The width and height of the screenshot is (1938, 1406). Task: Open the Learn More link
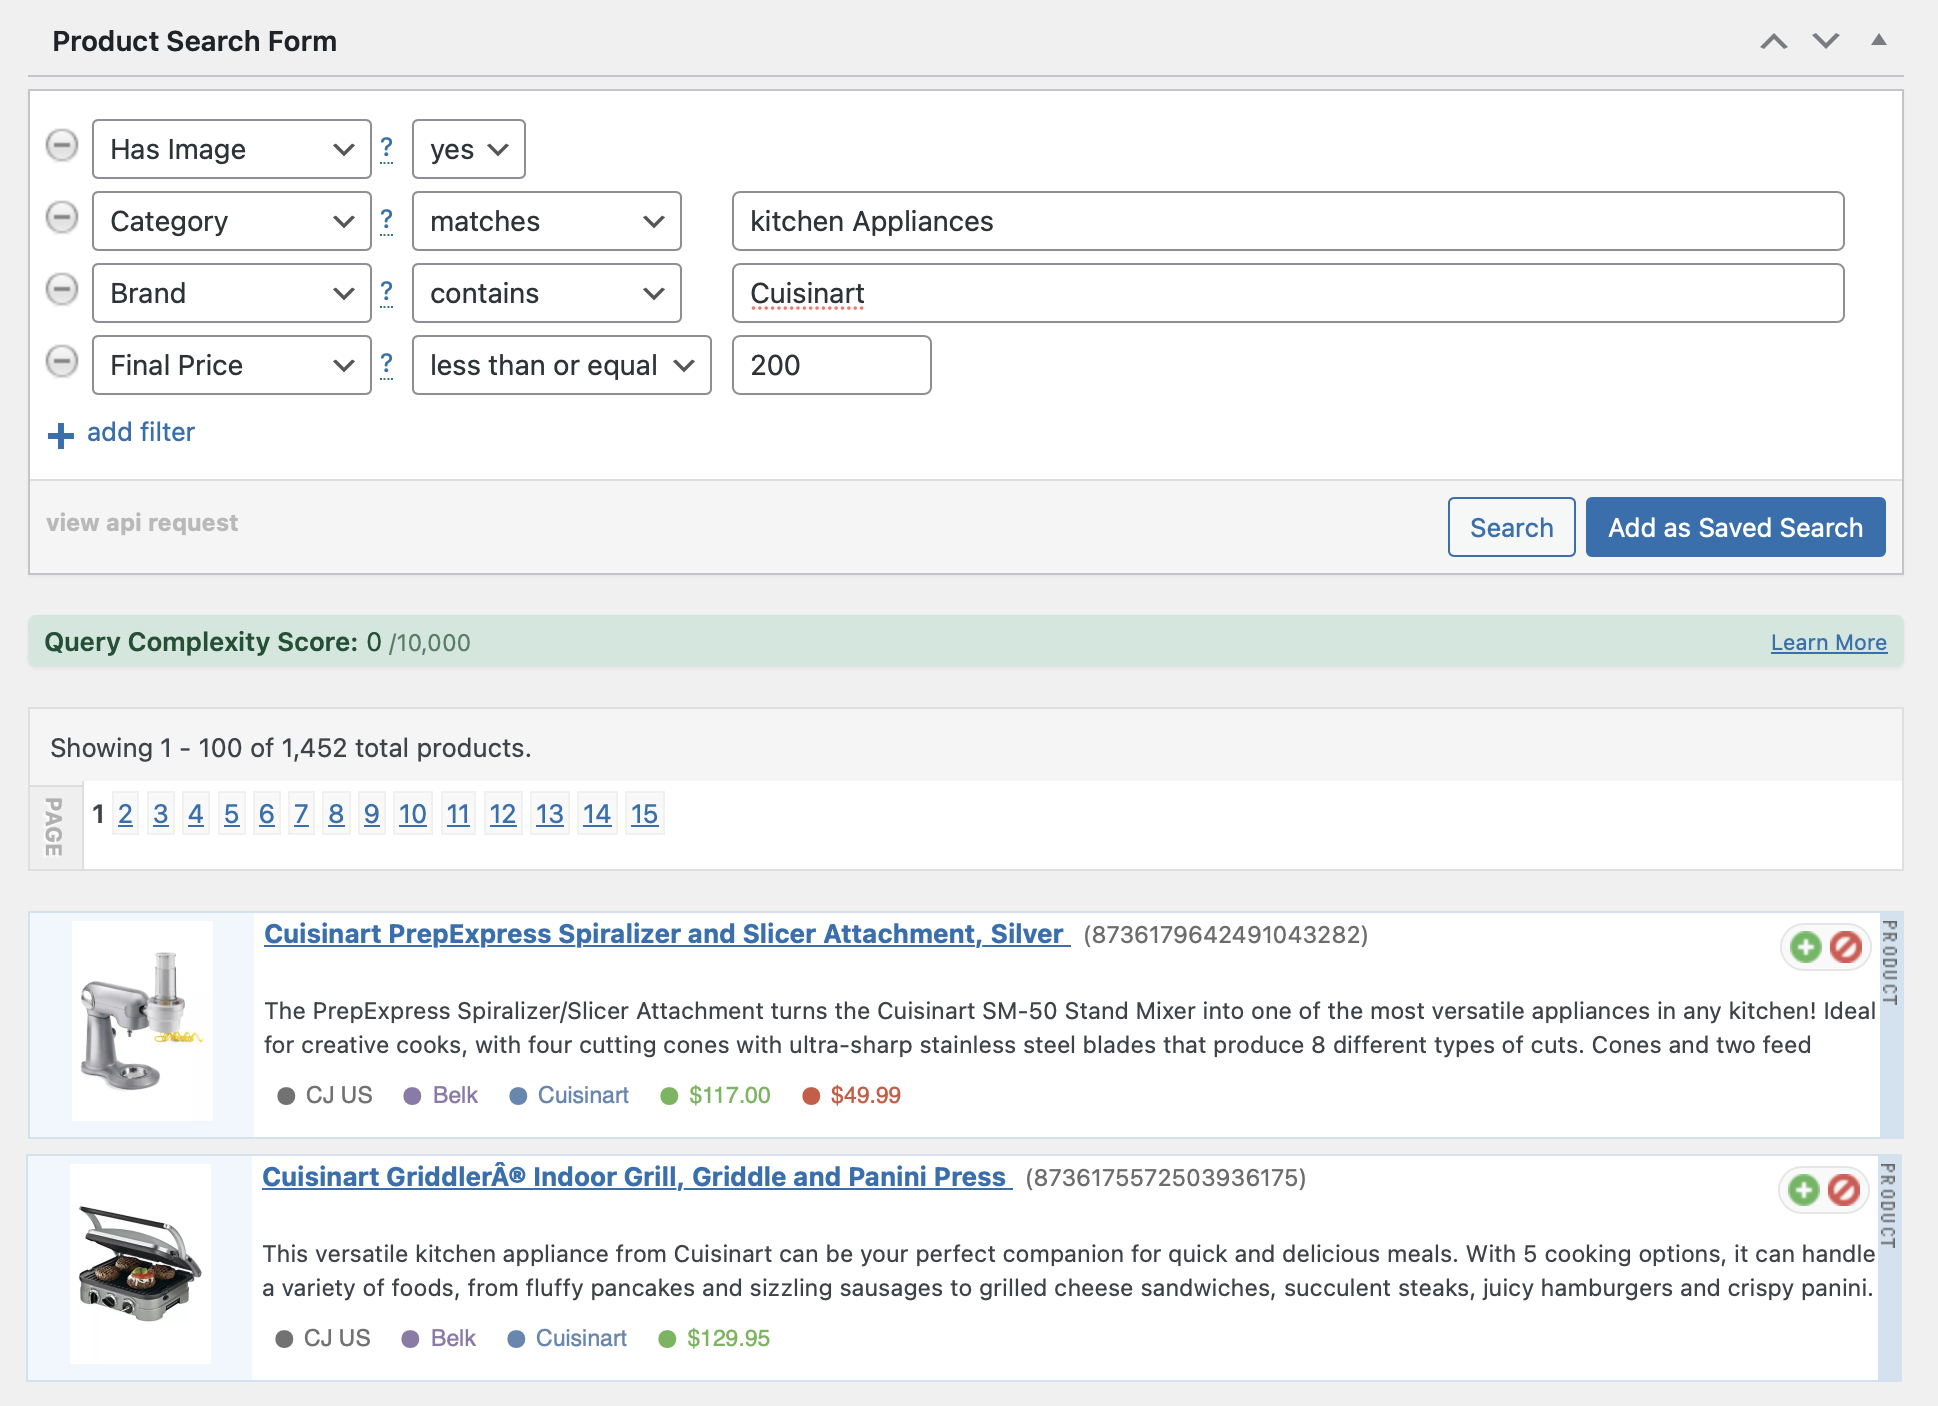(x=1829, y=642)
